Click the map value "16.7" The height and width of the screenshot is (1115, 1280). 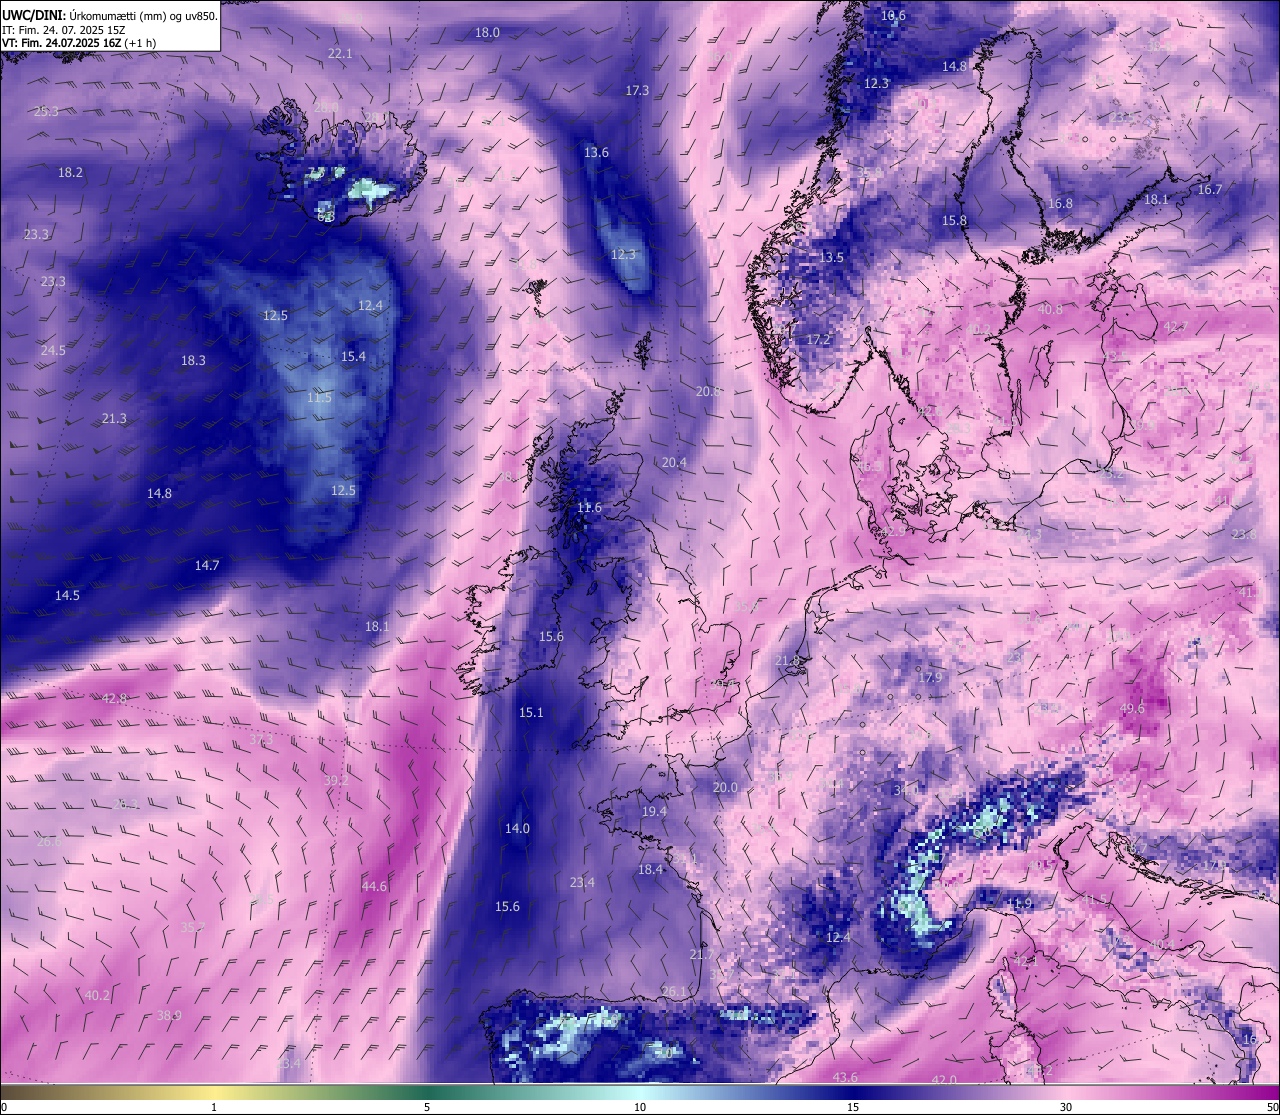click(1210, 189)
